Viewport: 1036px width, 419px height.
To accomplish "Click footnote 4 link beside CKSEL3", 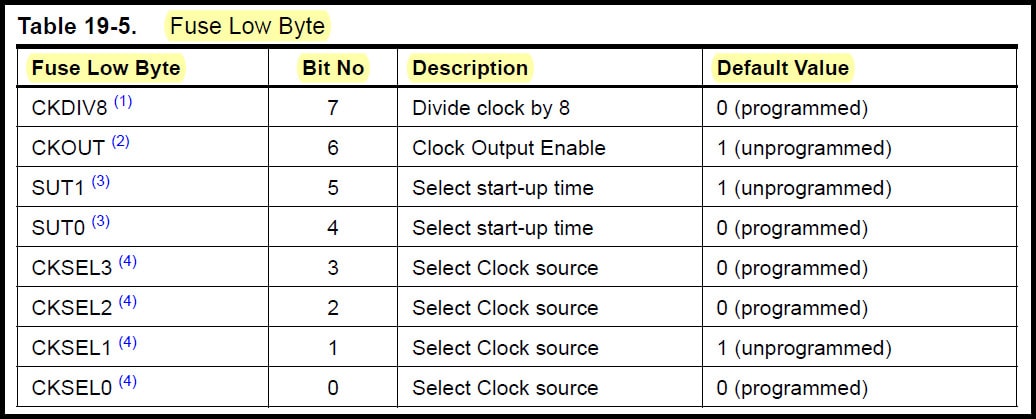I will [x=128, y=262].
